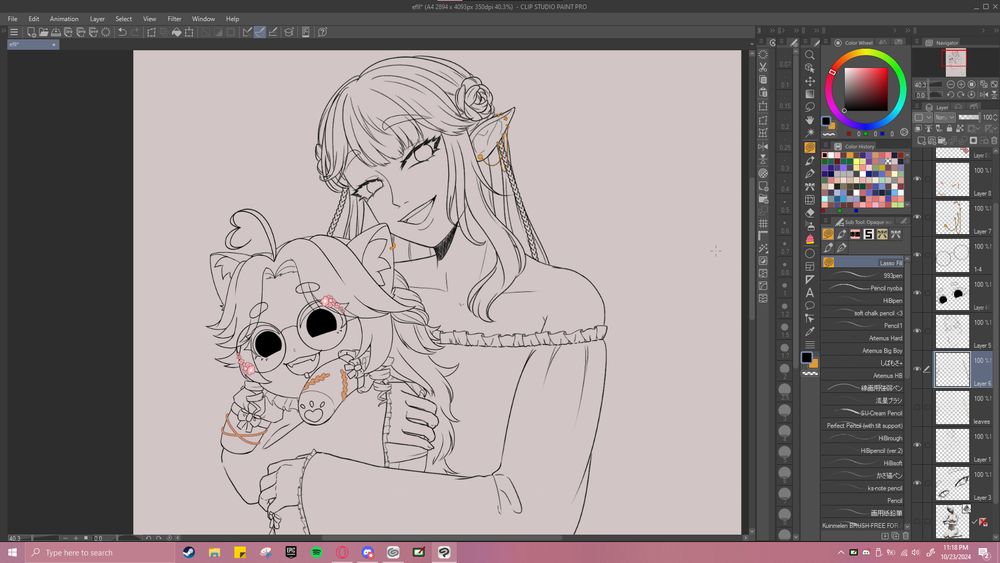Click the Navigator canvas preview thumbnail

pos(955,62)
